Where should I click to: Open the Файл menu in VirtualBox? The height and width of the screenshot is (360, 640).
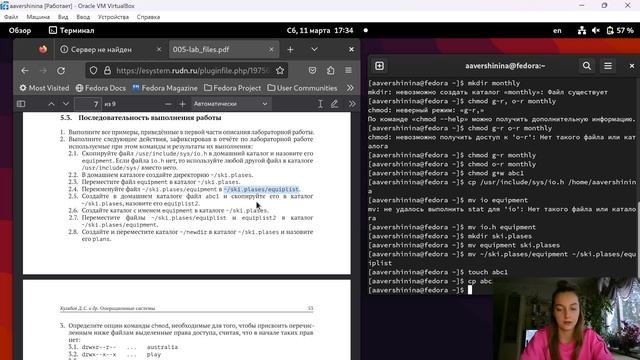pos(11,17)
